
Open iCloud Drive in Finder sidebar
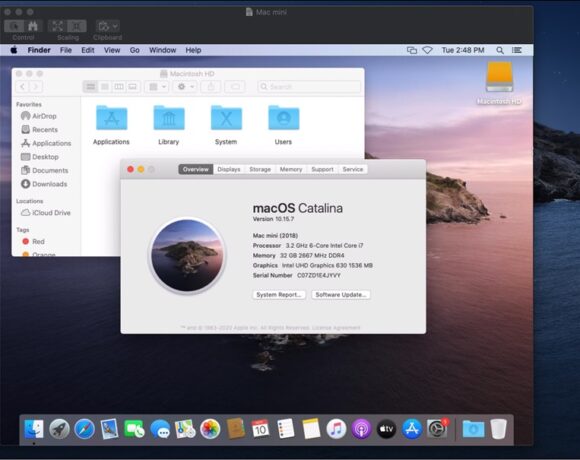click(46, 213)
